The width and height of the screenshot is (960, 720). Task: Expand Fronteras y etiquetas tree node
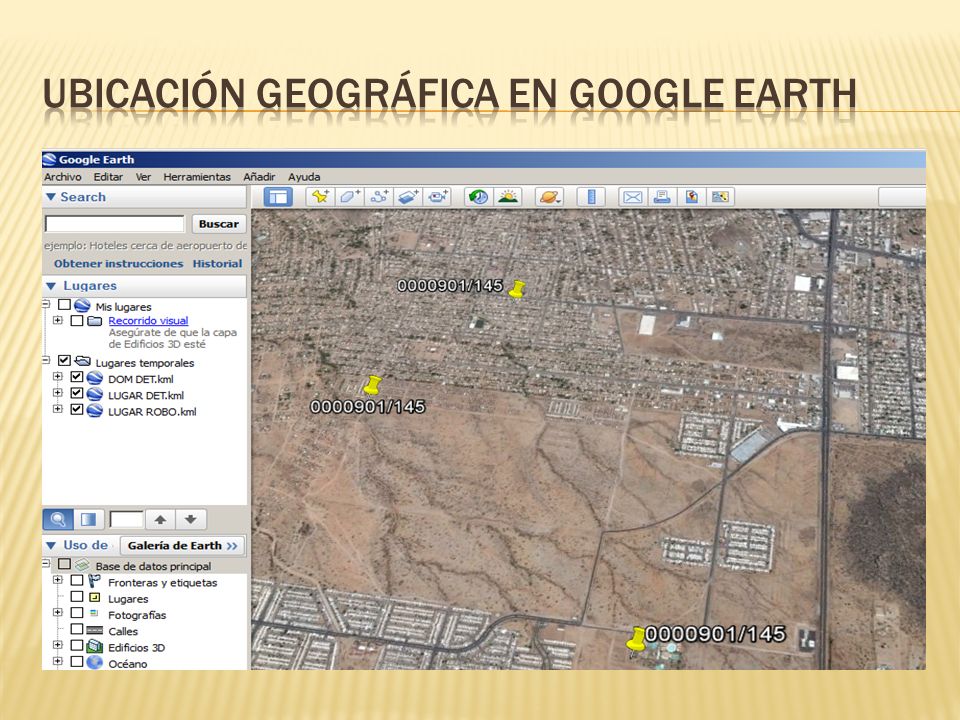58,579
